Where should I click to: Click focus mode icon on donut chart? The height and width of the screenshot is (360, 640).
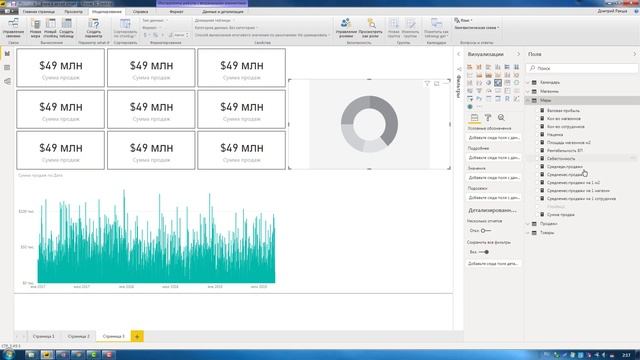coord(437,83)
